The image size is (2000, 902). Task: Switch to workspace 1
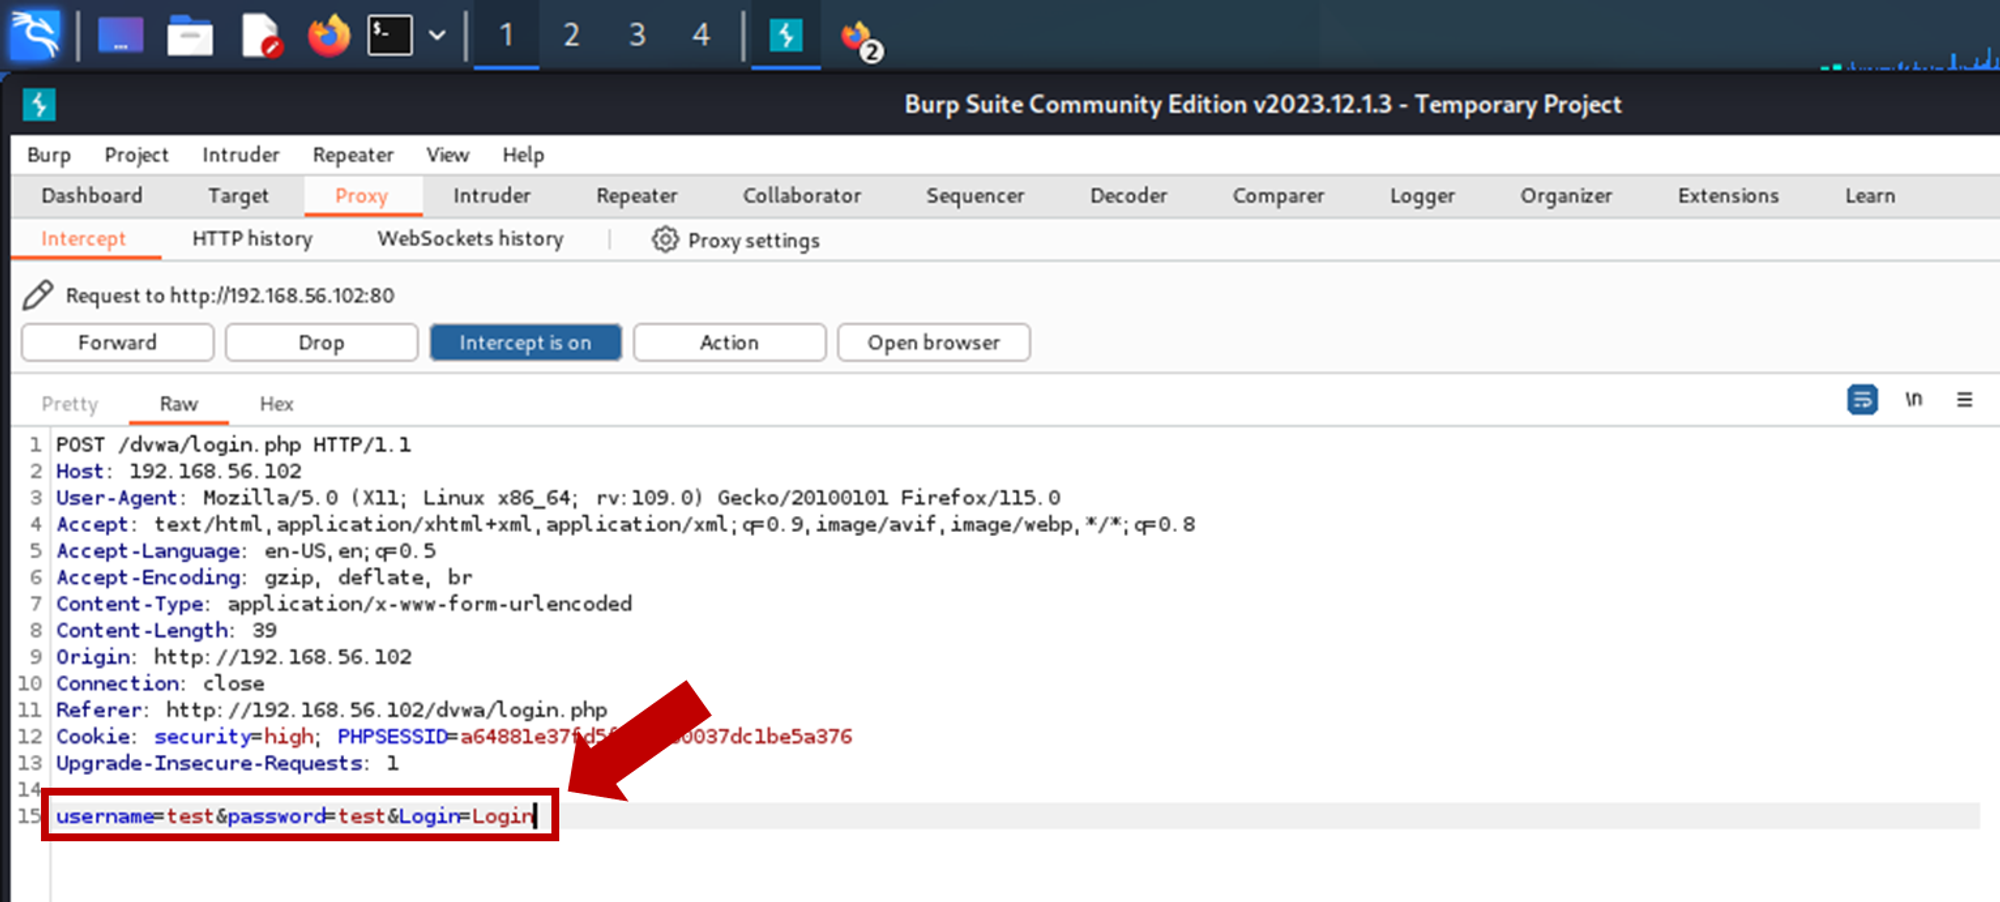coord(506,36)
